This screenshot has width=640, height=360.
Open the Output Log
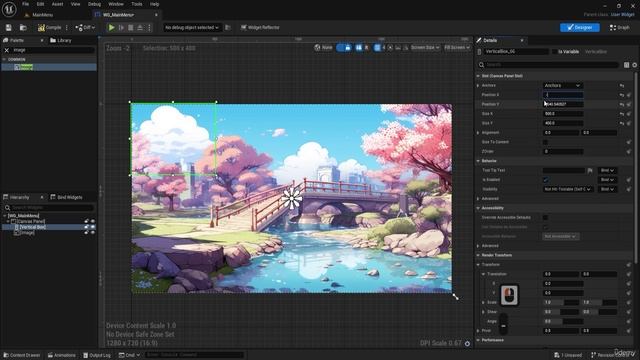click(x=97, y=355)
